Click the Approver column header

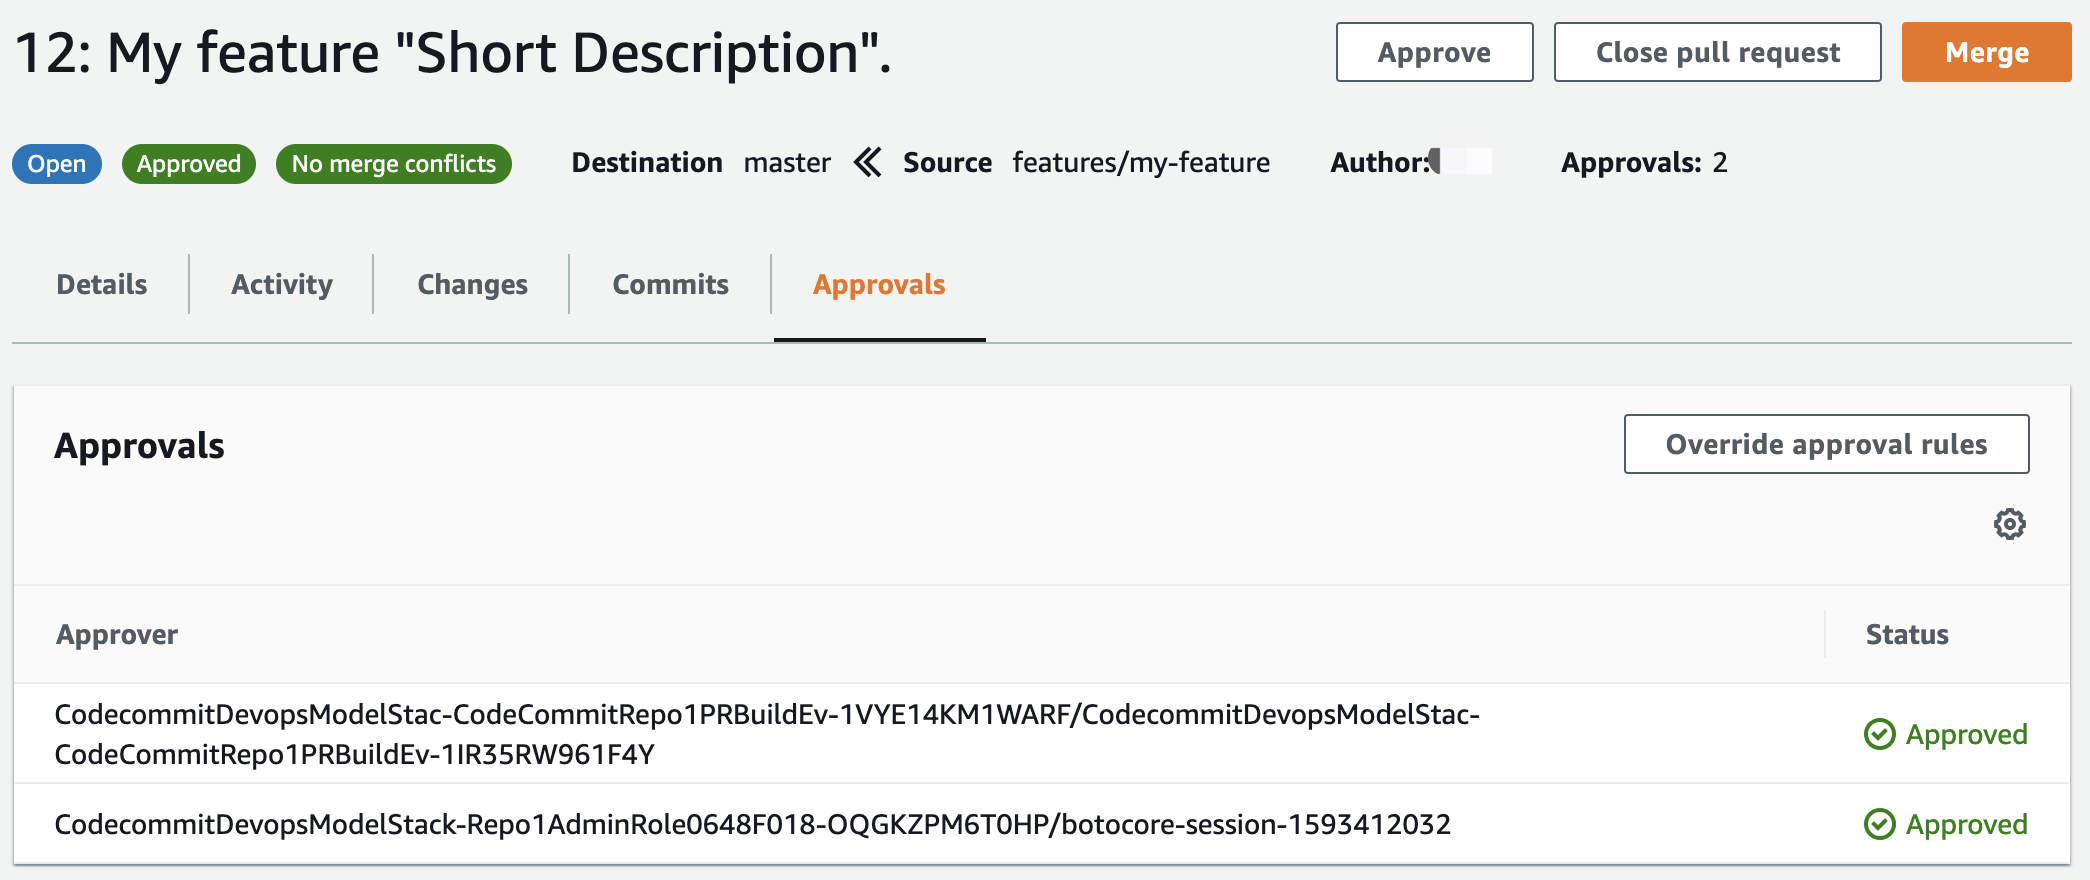pos(117,635)
